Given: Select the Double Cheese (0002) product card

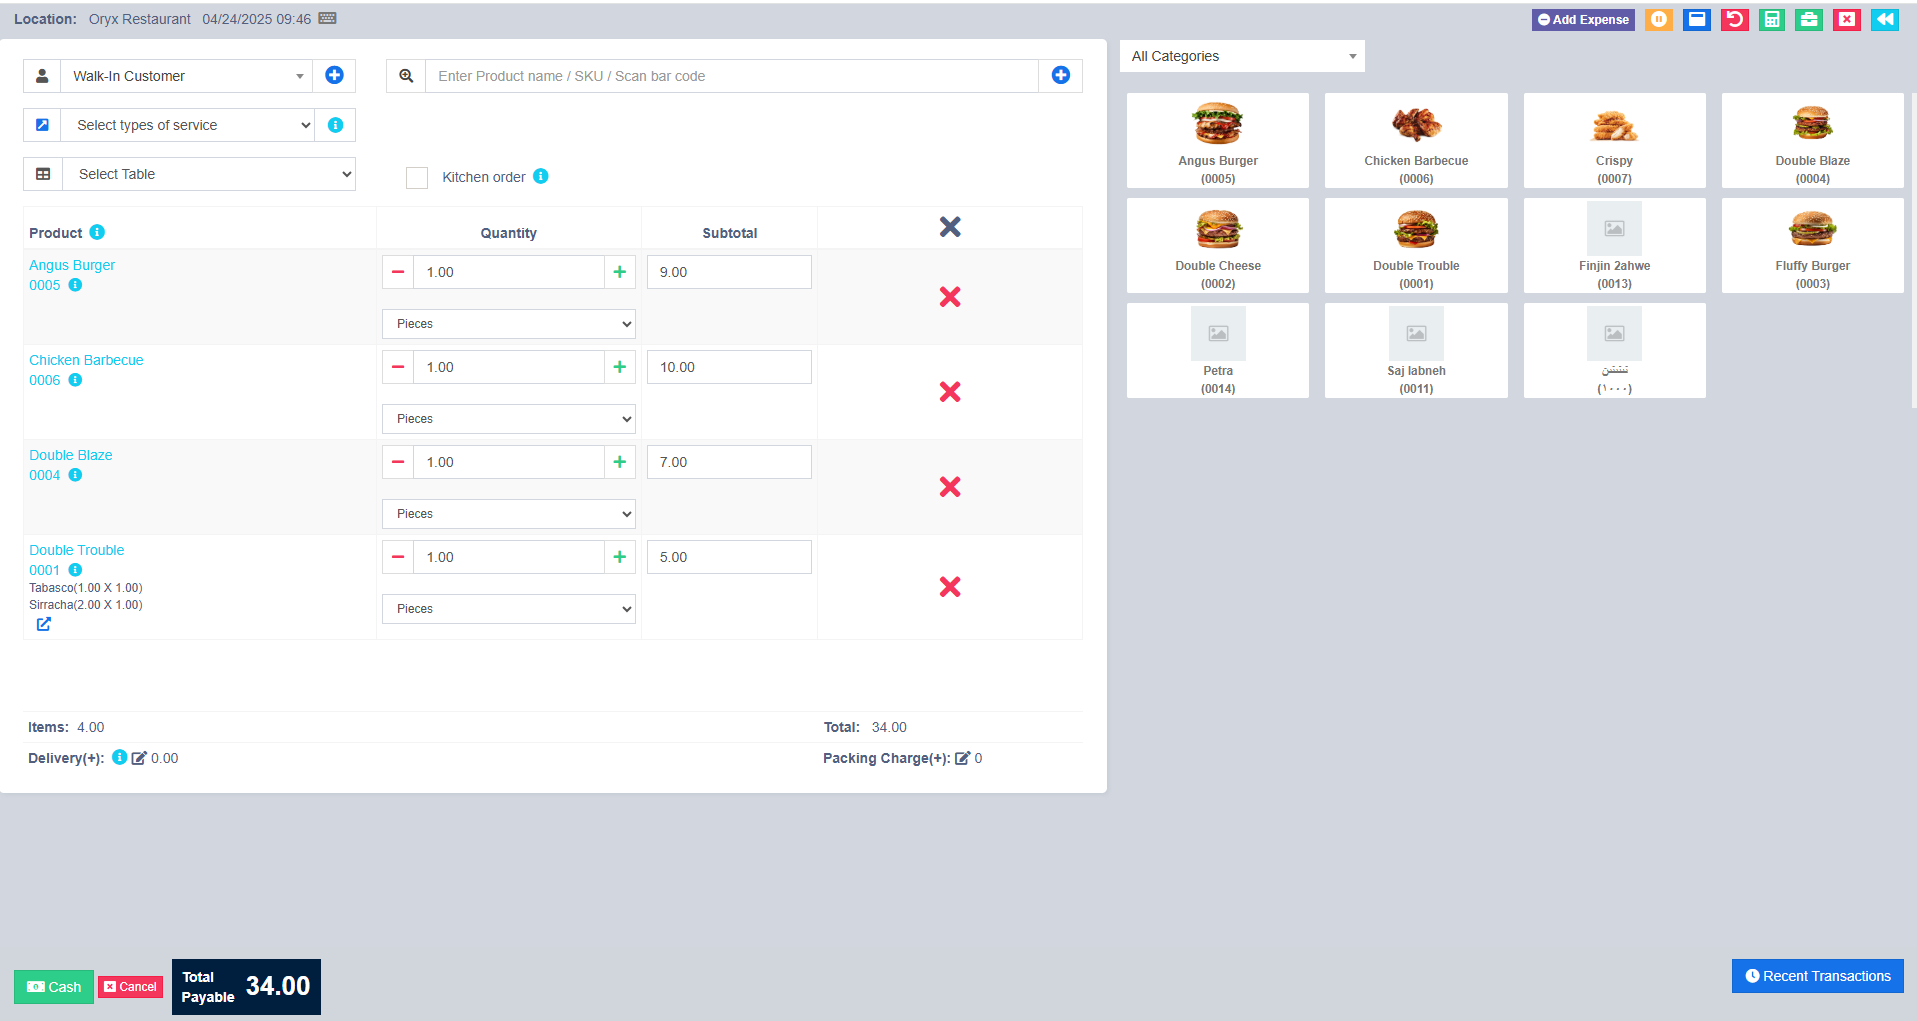Looking at the screenshot, I should (x=1218, y=245).
